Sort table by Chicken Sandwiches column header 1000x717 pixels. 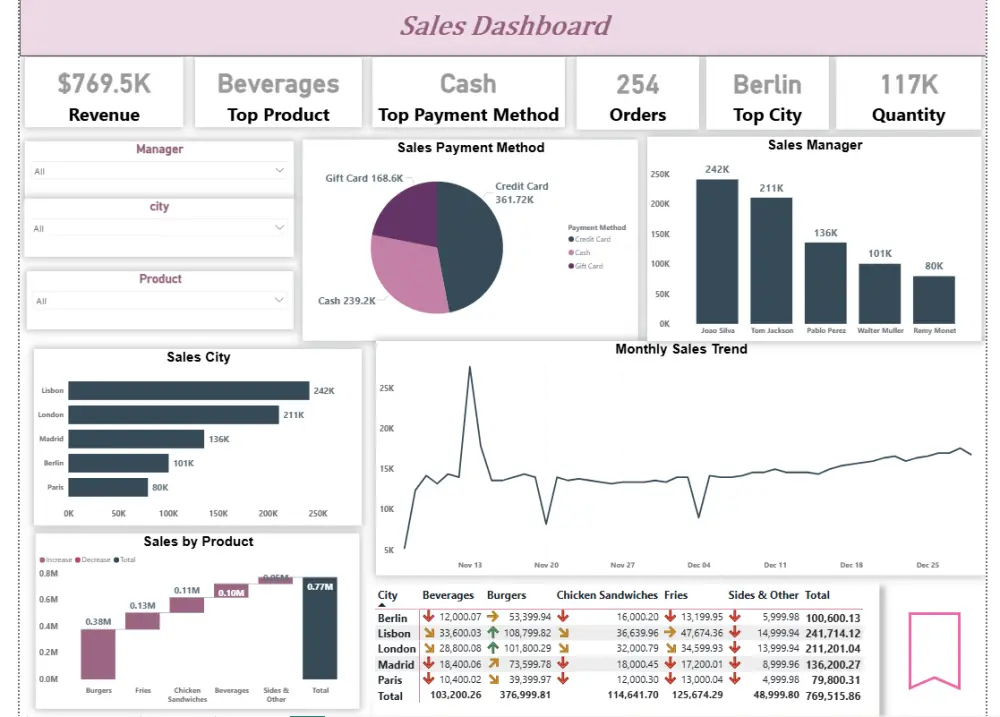pyautogui.click(x=607, y=595)
